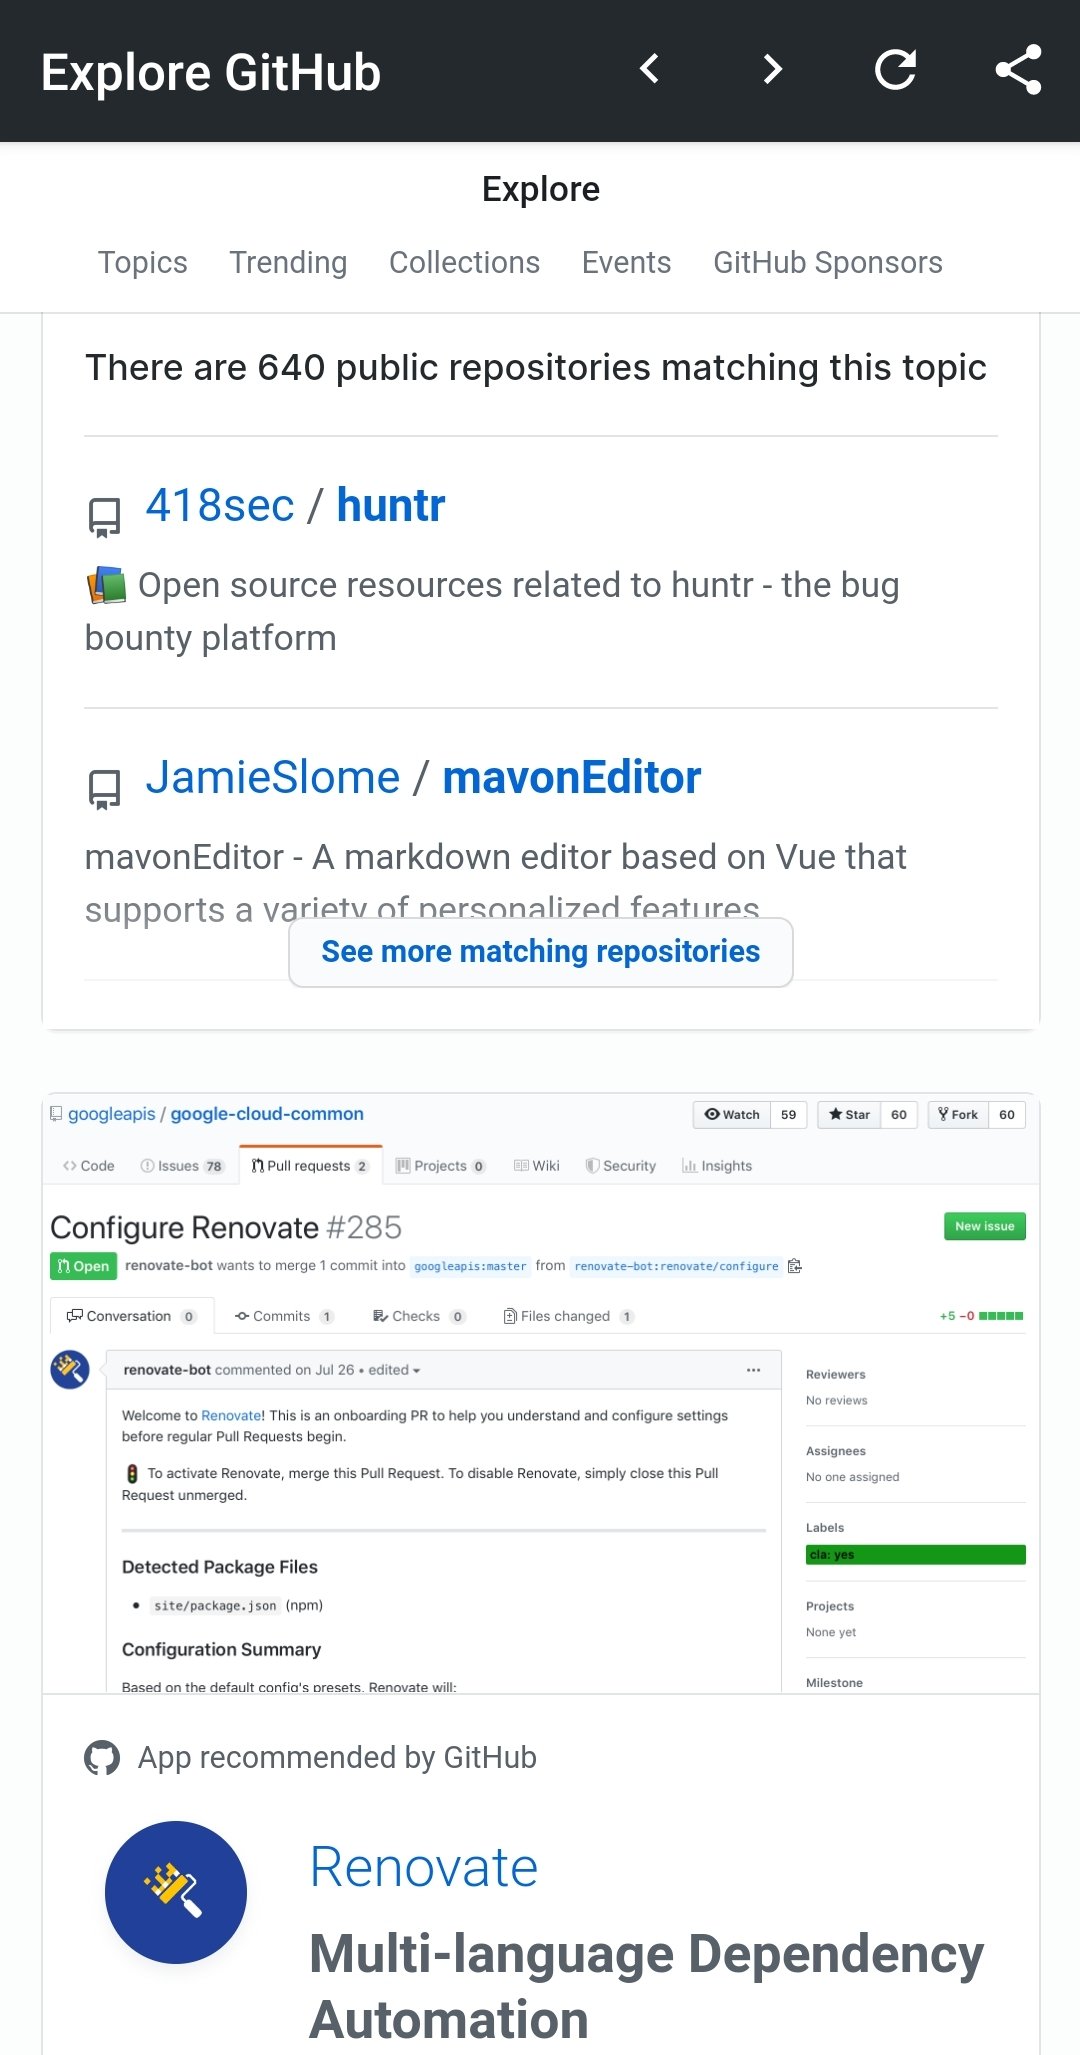Switch to the Topics tab
This screenshot has height=2055, width=1080.
pyautogui.click(x=143, y=262)
